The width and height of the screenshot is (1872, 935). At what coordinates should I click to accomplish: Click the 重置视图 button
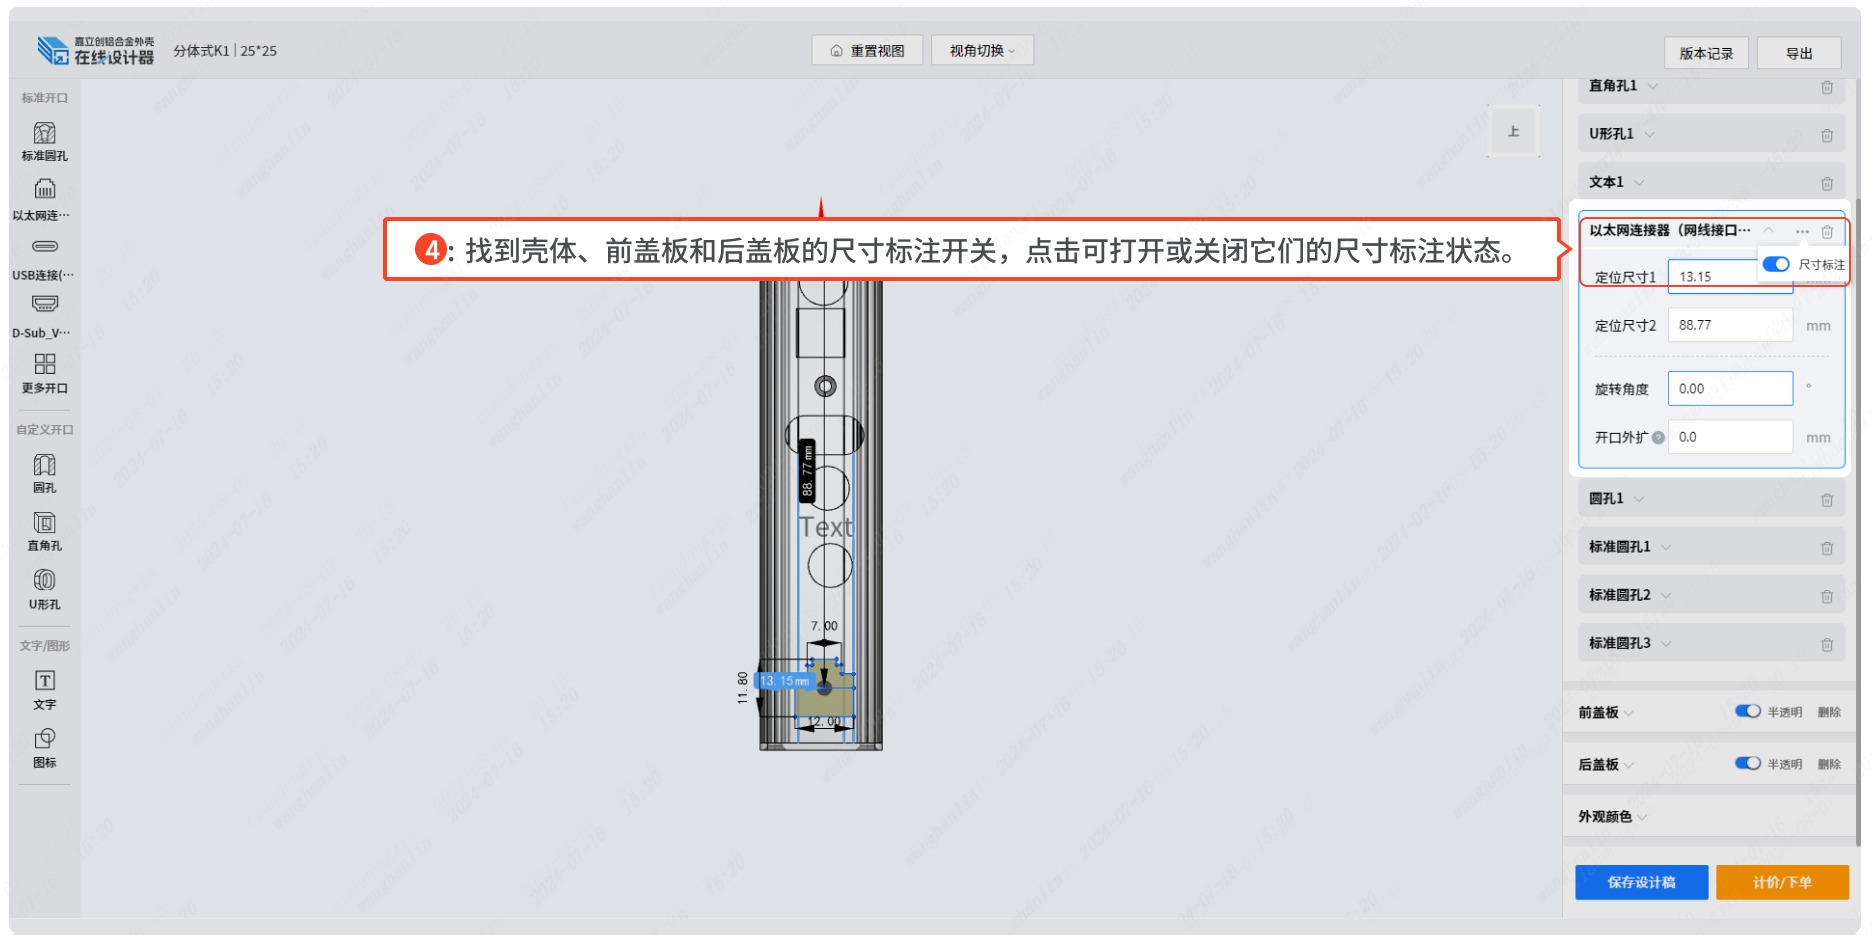pyautogui.click(x=867, y=50)
